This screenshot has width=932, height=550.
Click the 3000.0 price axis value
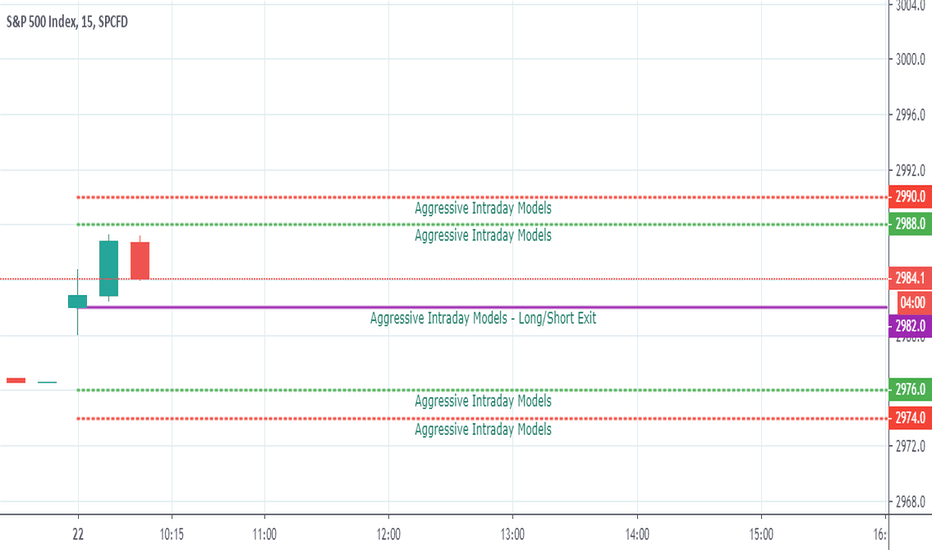tap(910, 59)
